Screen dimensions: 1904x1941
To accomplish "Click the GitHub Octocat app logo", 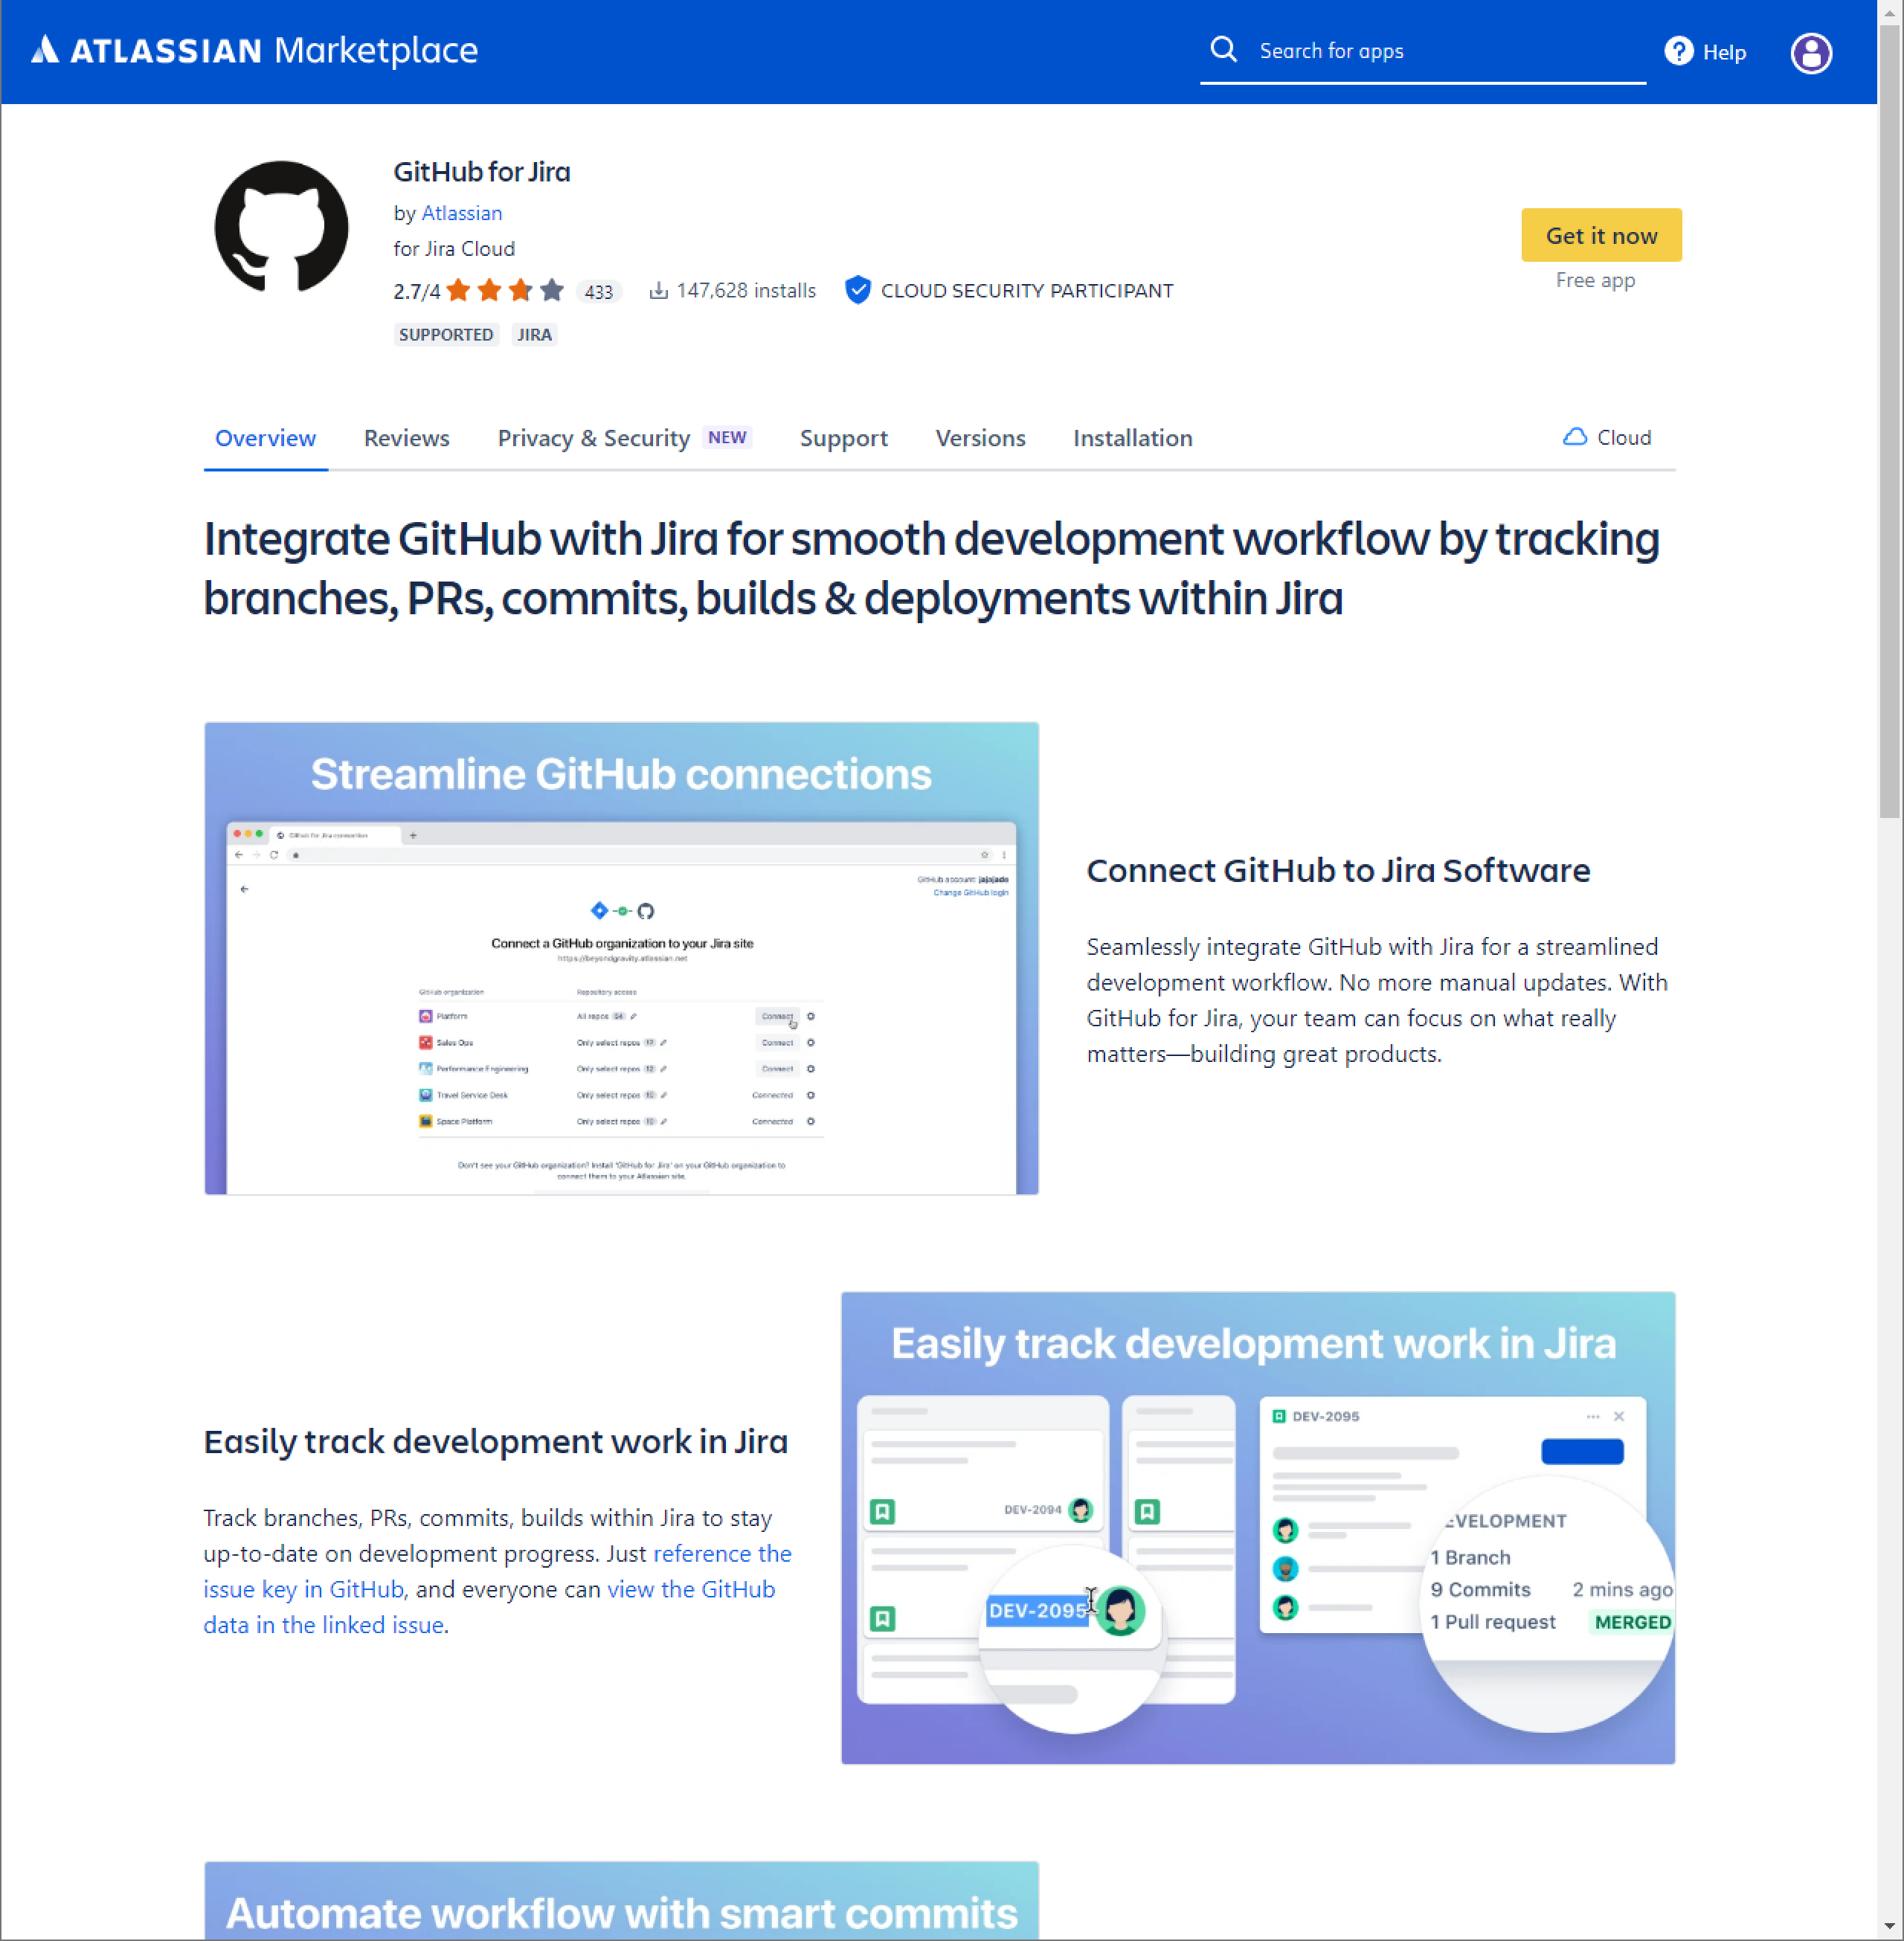I will click(x=282, y=228).
